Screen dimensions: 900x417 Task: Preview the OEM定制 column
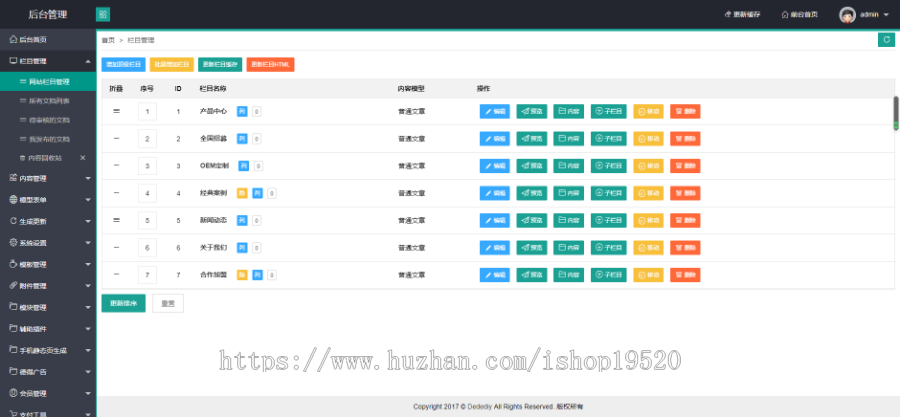pos(532,166)
